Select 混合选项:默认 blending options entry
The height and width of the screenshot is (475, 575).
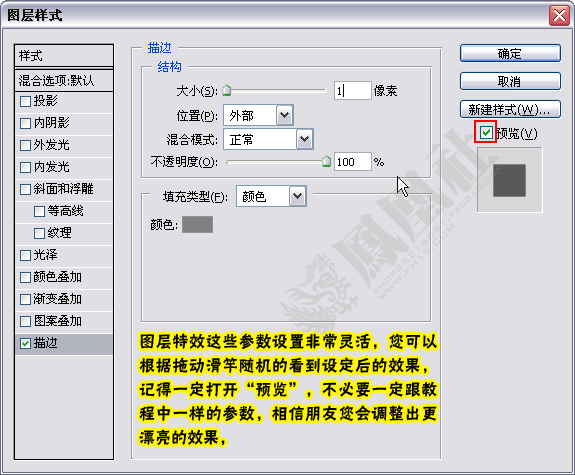click(x=64, y=80)
